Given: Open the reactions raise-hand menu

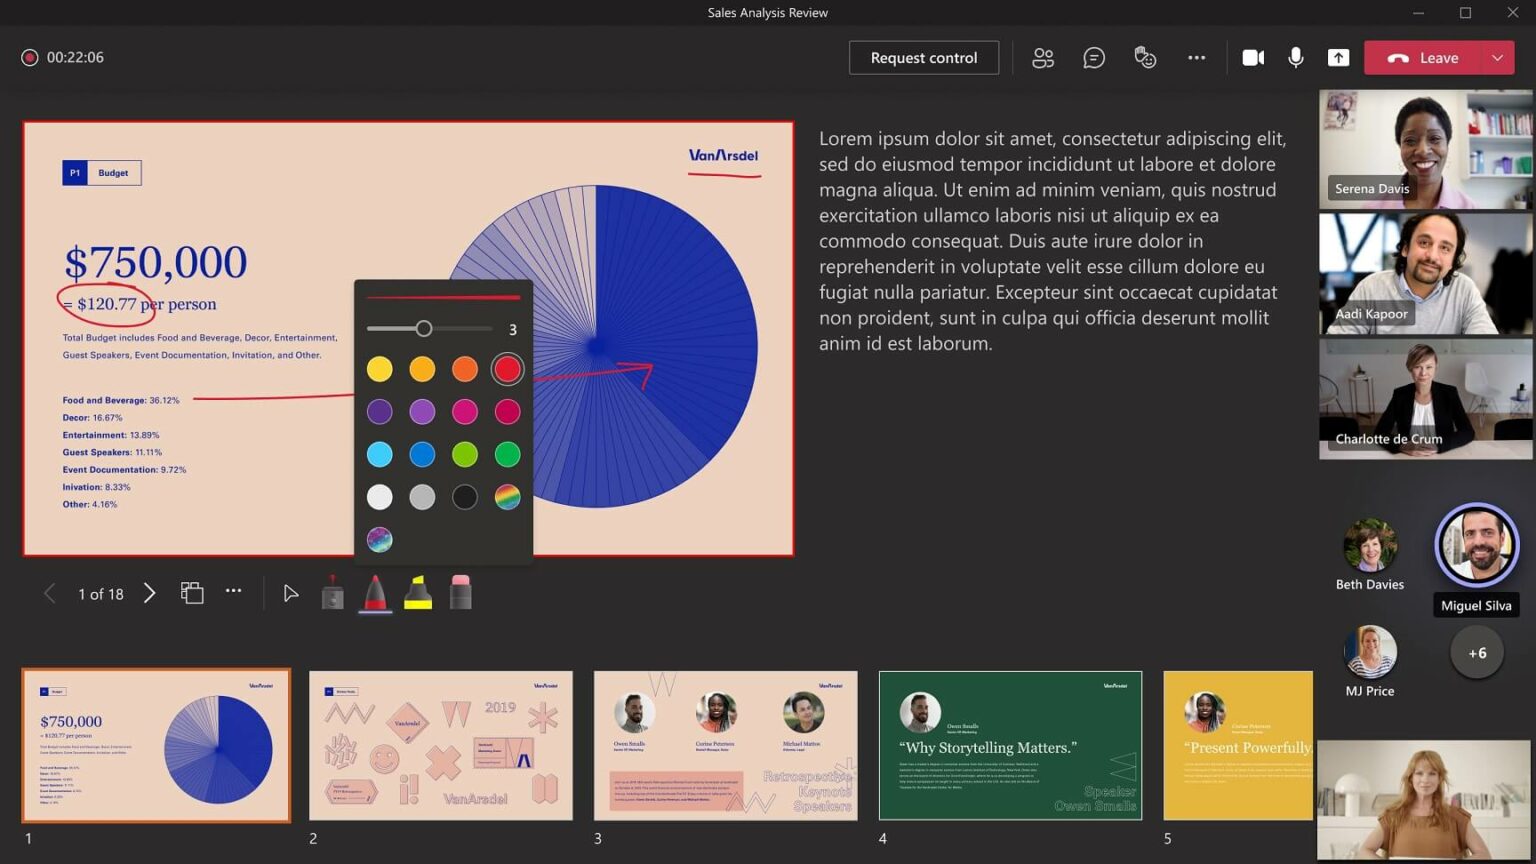Looking at the screenshot, I should pos(1145,57).
